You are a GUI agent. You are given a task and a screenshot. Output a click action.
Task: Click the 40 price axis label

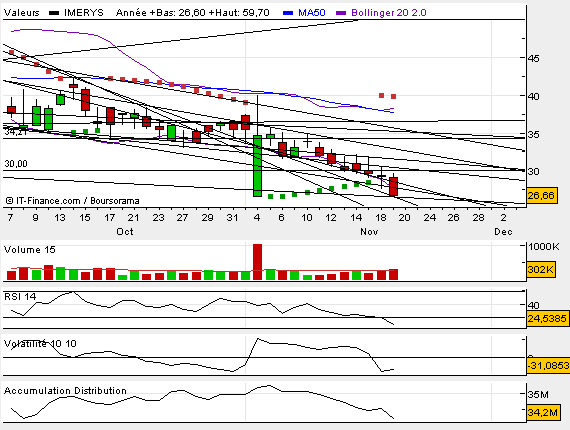[x=534, y=96]
